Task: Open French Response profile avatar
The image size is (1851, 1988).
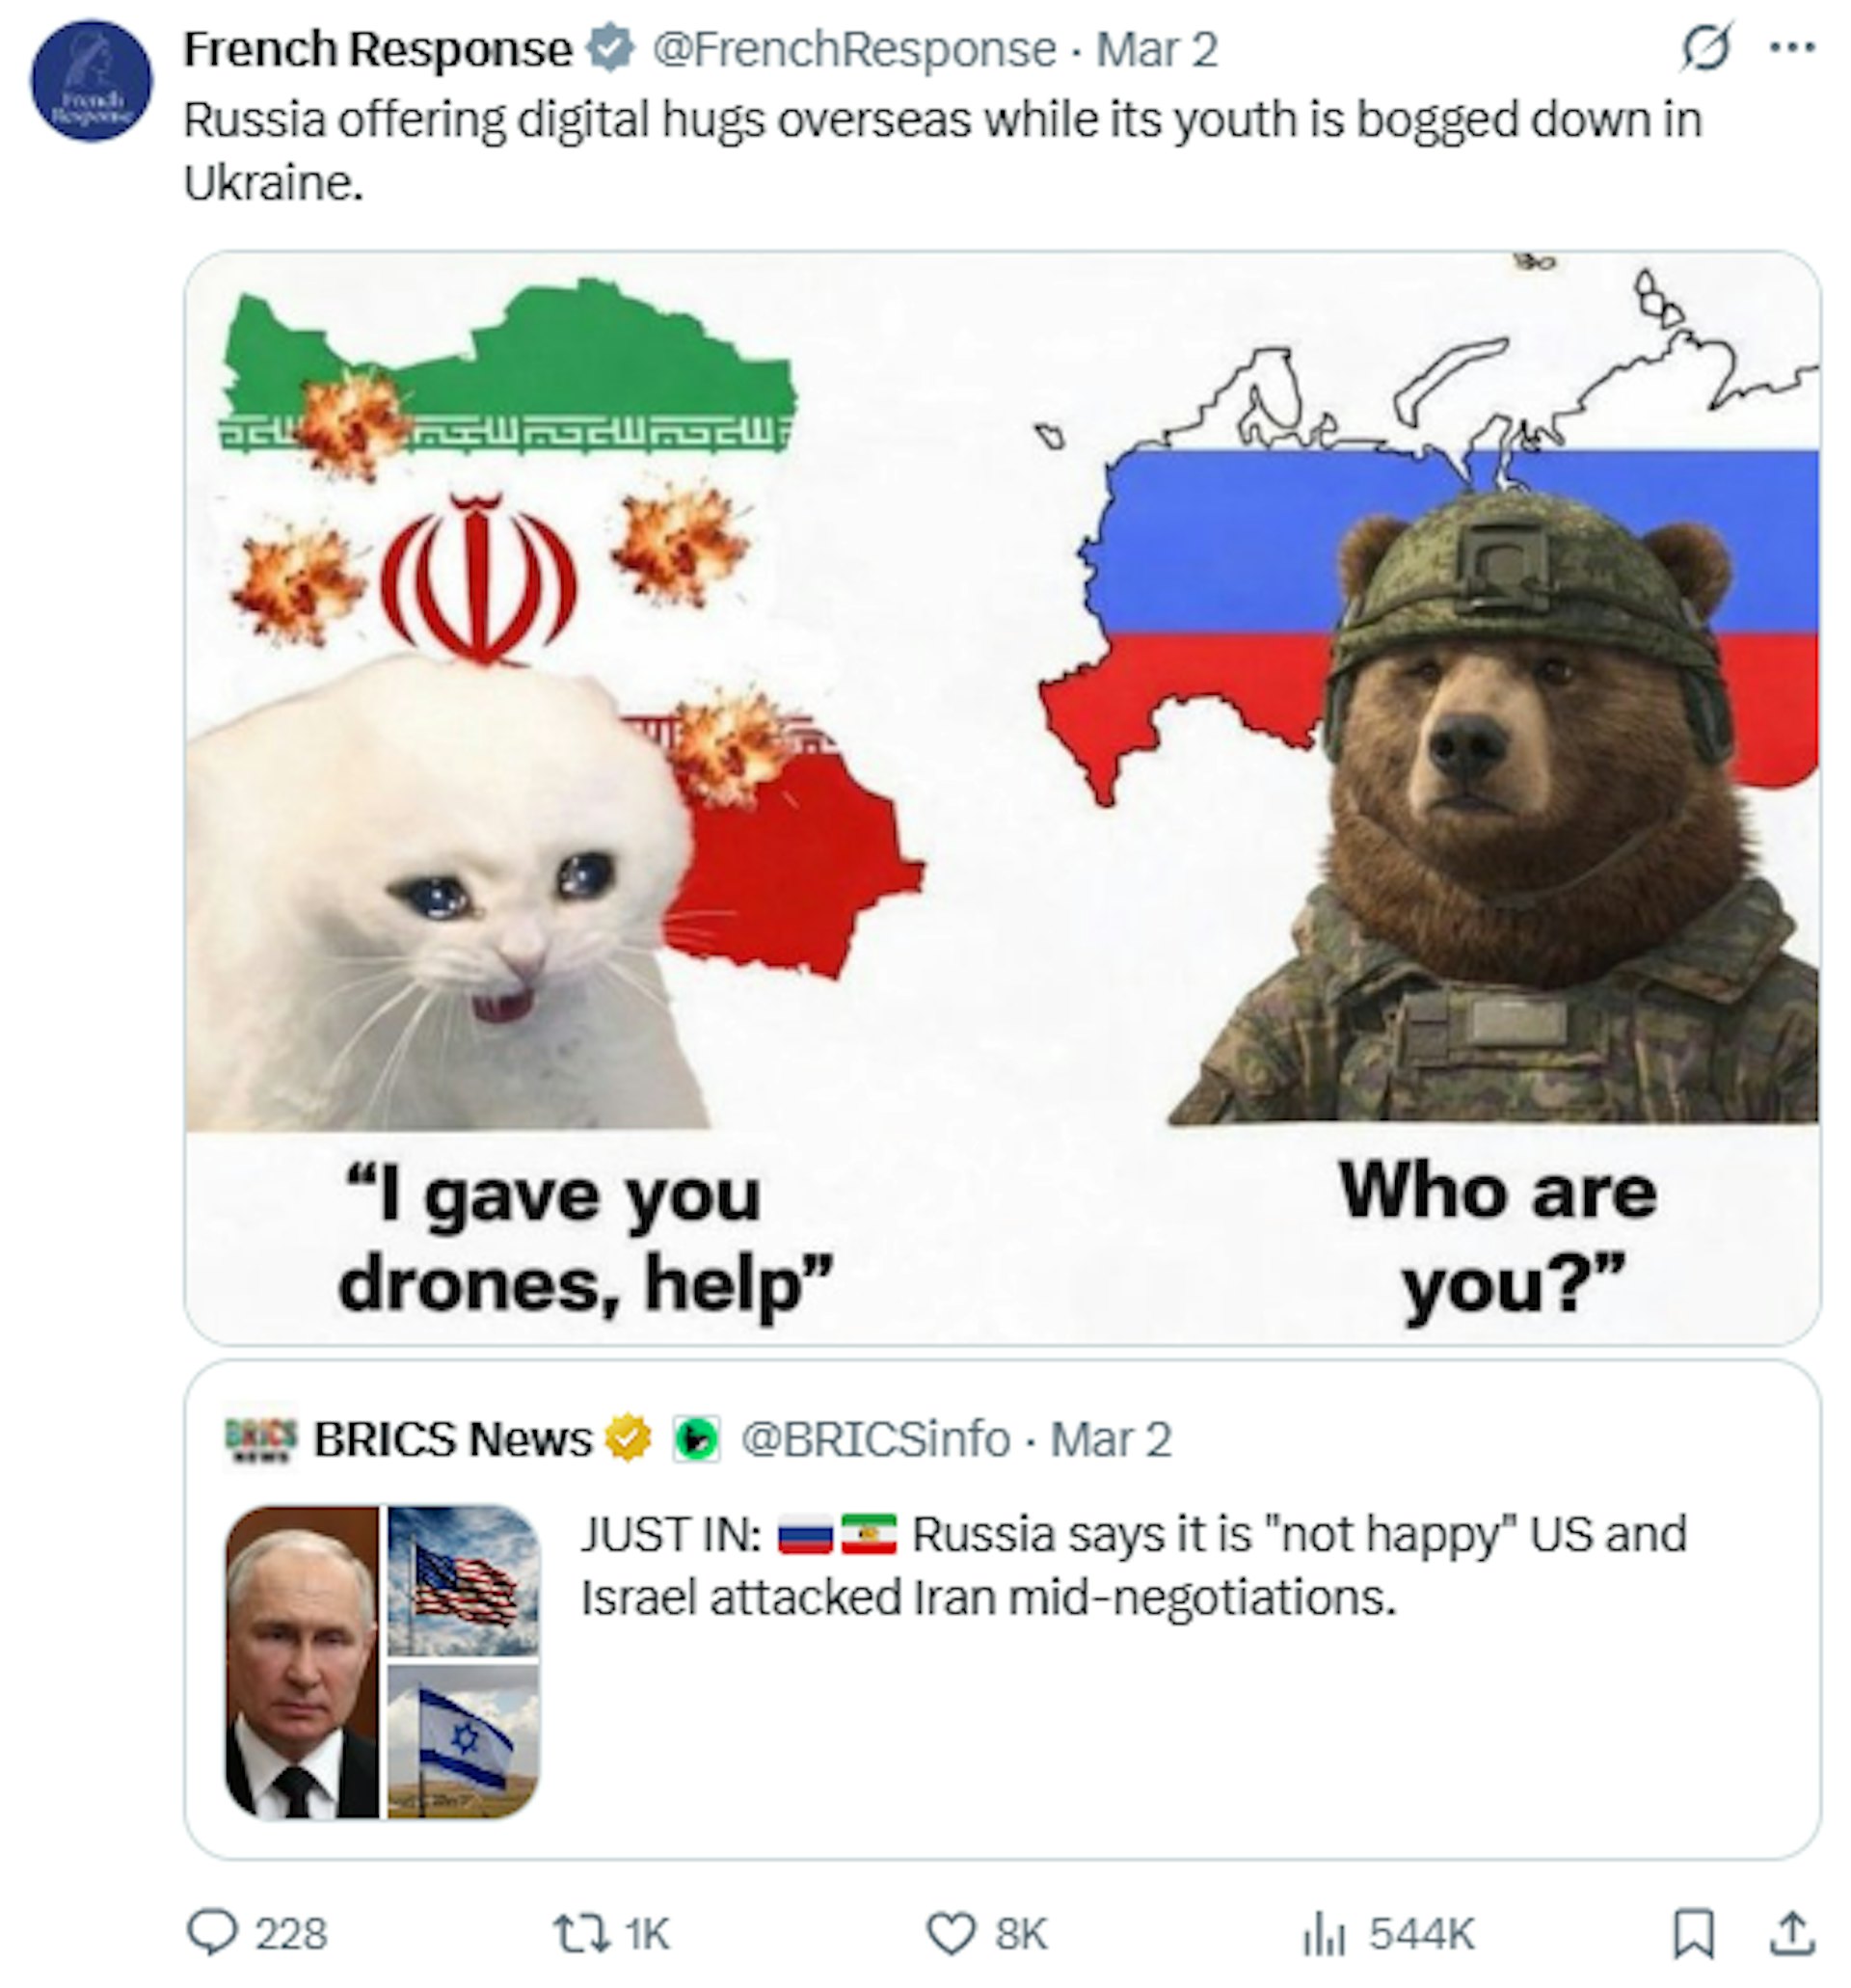Action: click(91, 81)
